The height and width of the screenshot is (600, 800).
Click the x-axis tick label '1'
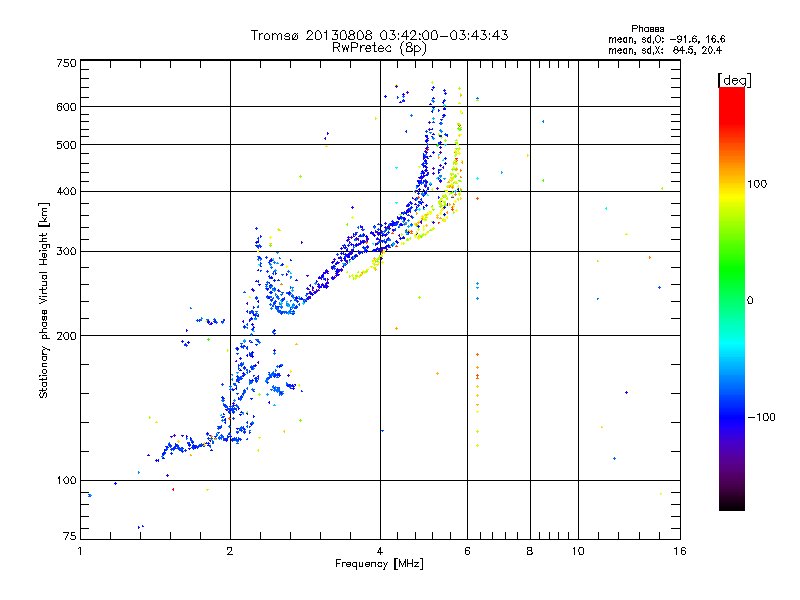click(80, 551)
